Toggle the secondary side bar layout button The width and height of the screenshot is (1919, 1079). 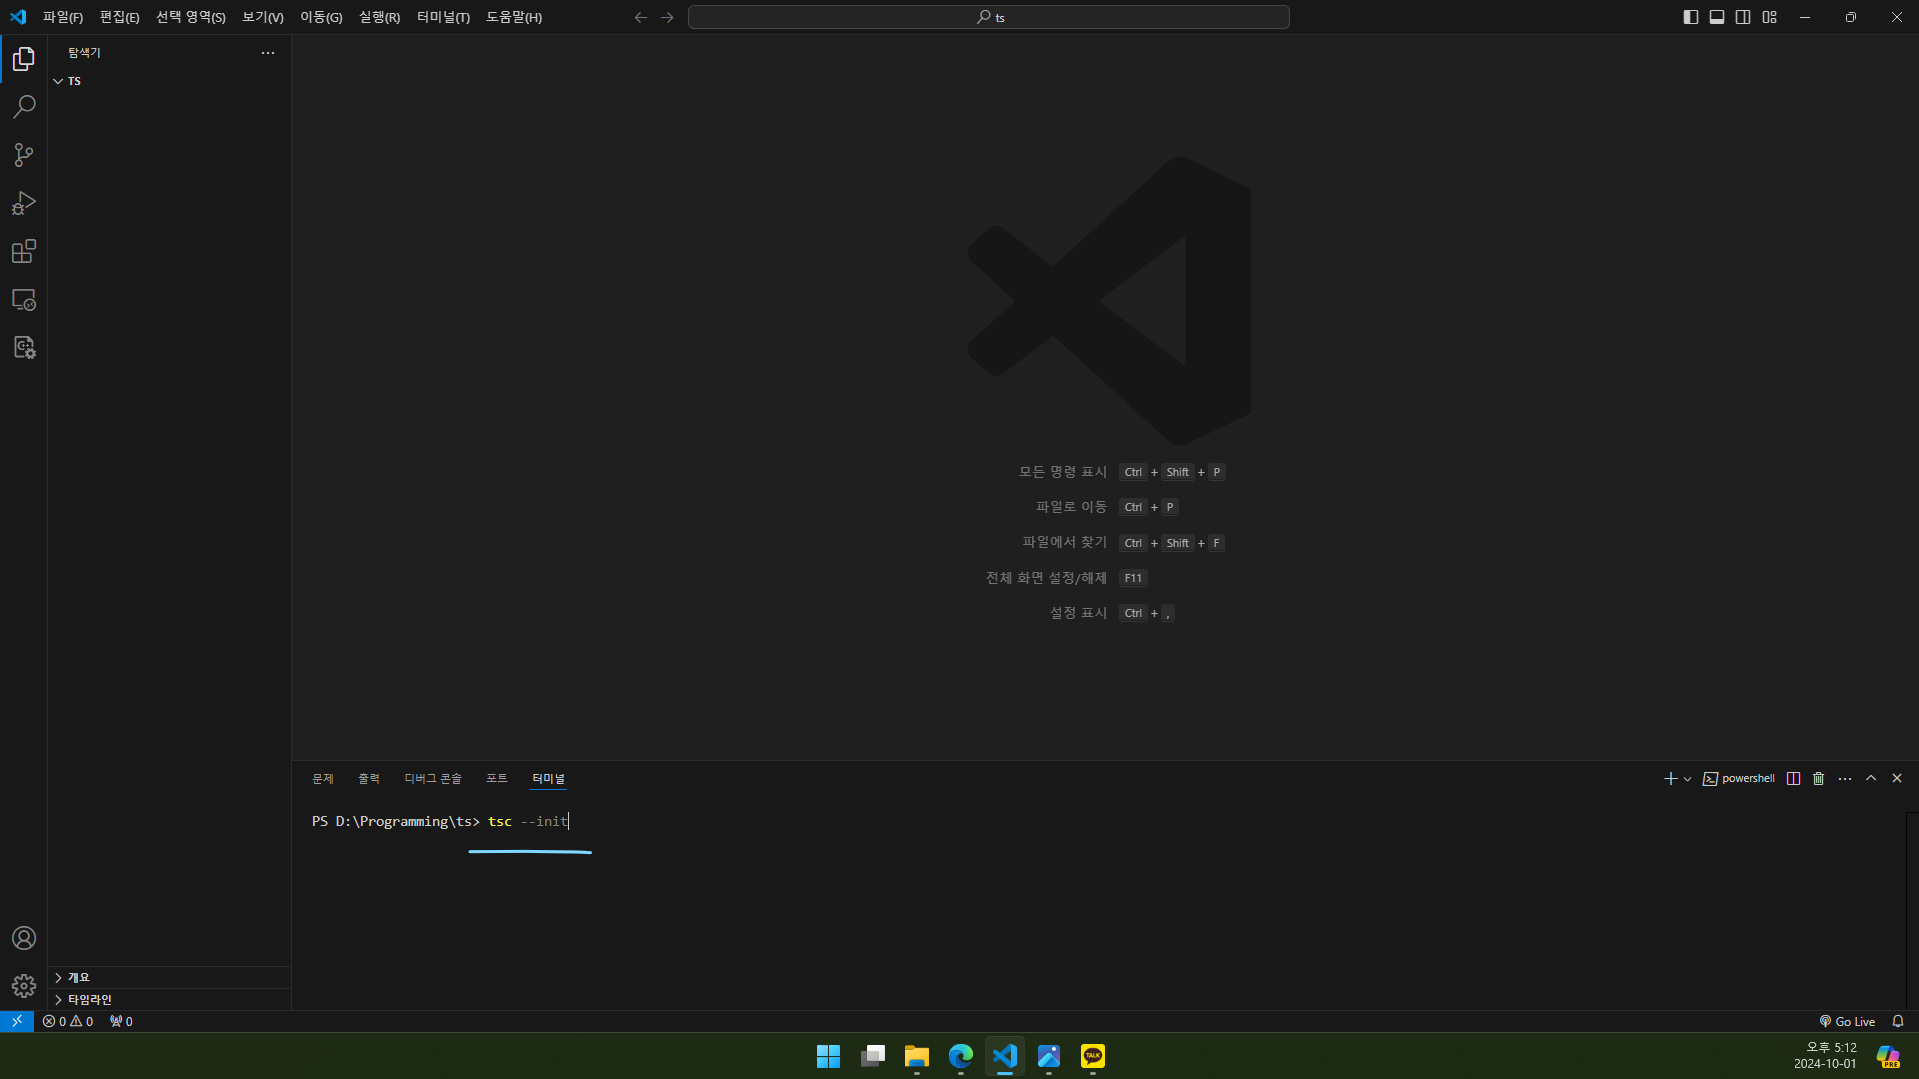1743,17
